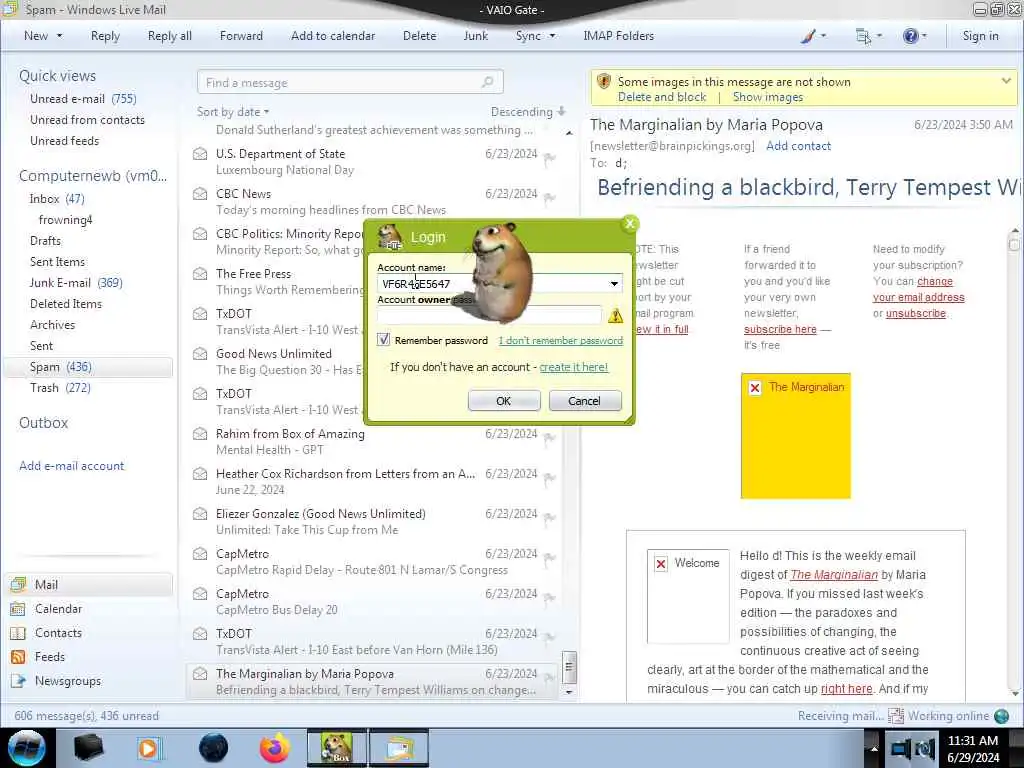Open IMAP Folders from the toolbar

[x=618, y=36]
